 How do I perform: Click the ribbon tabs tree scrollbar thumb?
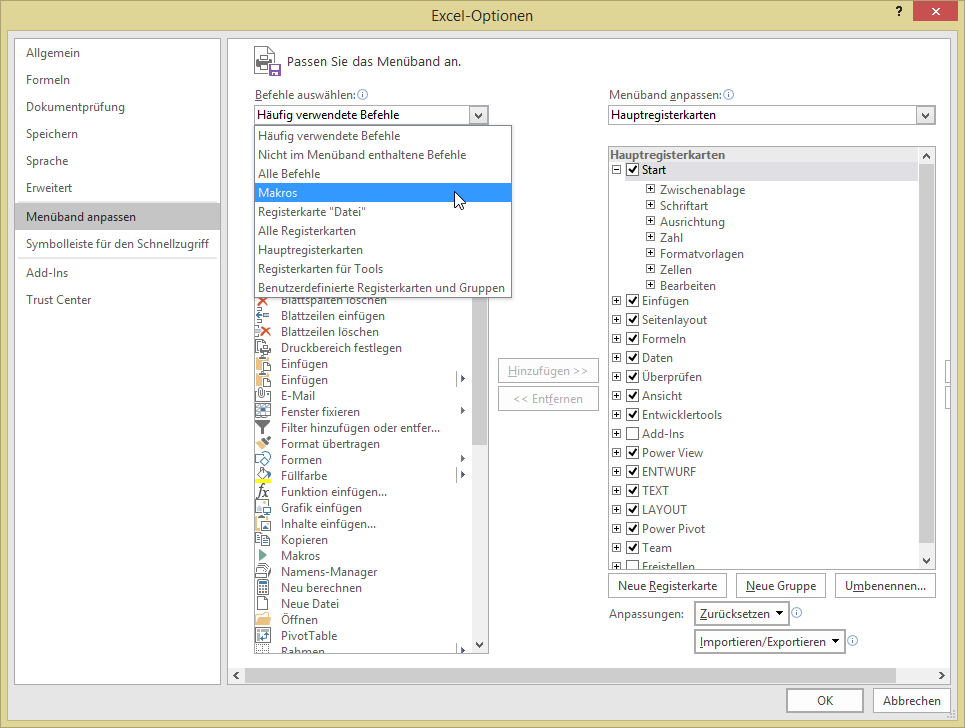pos(926,354)
